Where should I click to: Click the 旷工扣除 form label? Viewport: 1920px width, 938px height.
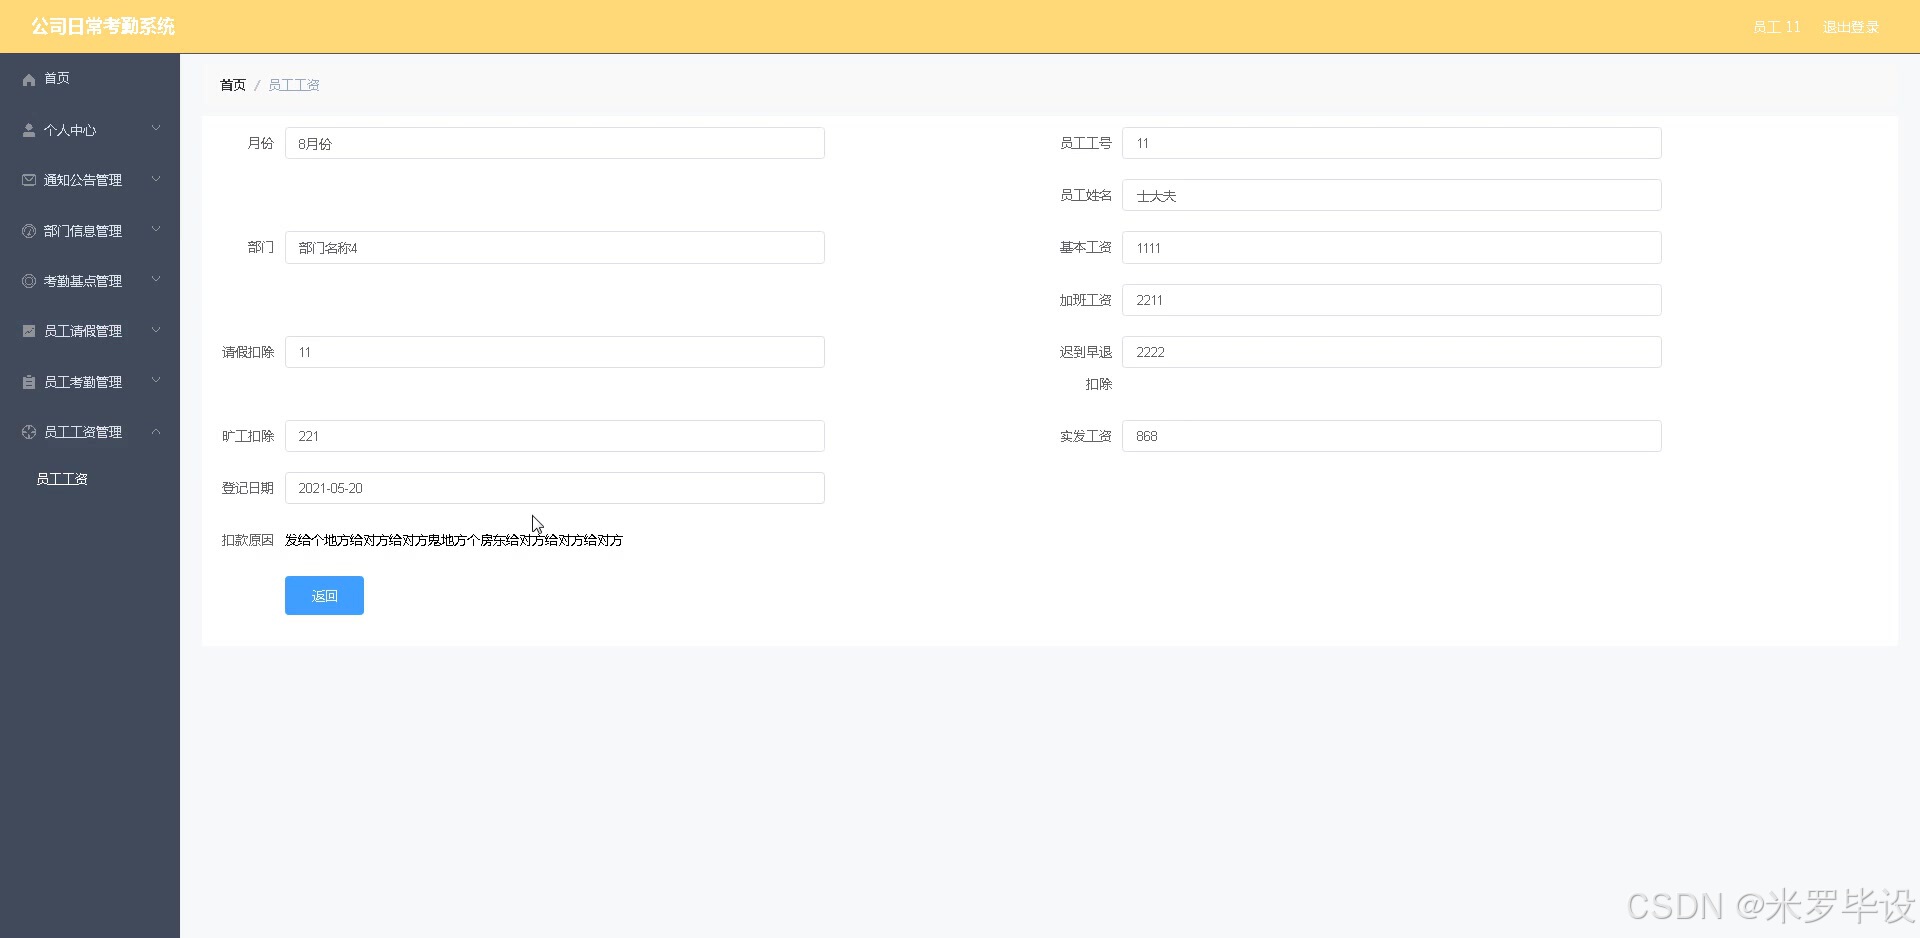coord(248,436)
